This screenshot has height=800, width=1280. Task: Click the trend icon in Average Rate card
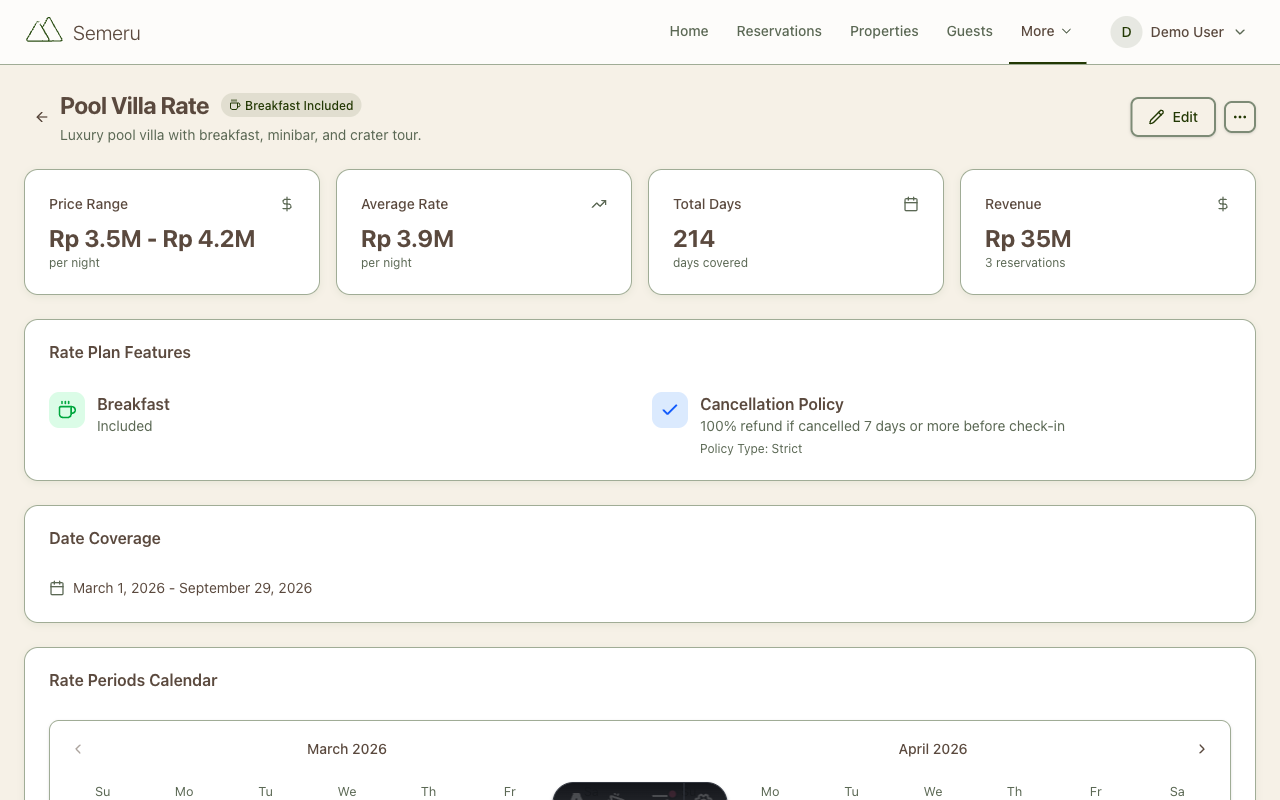tap(599, 204)
